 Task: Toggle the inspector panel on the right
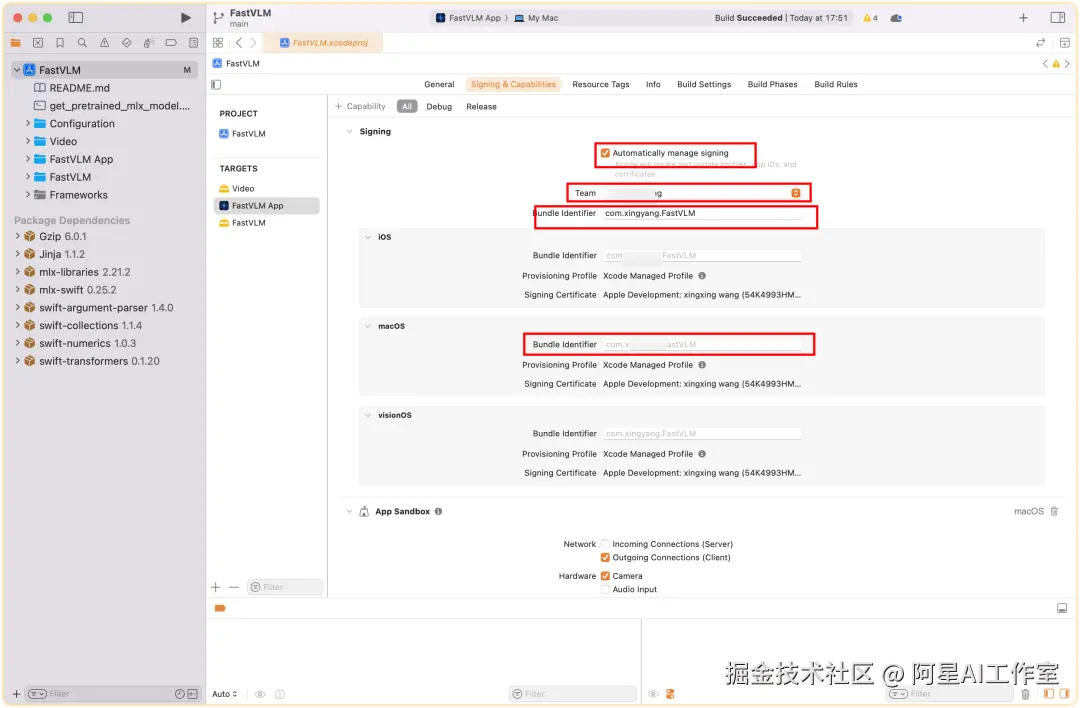click(x=1057, y=18)
